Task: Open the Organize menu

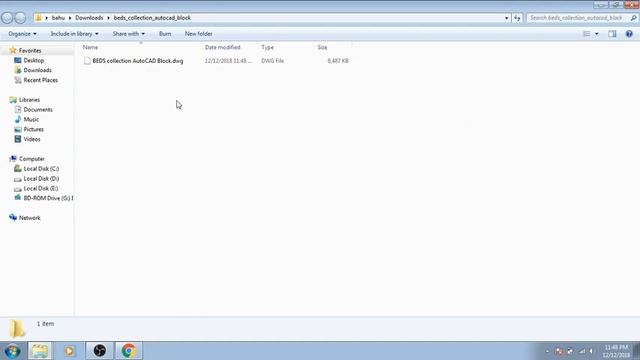Action: tap(22, 34)
